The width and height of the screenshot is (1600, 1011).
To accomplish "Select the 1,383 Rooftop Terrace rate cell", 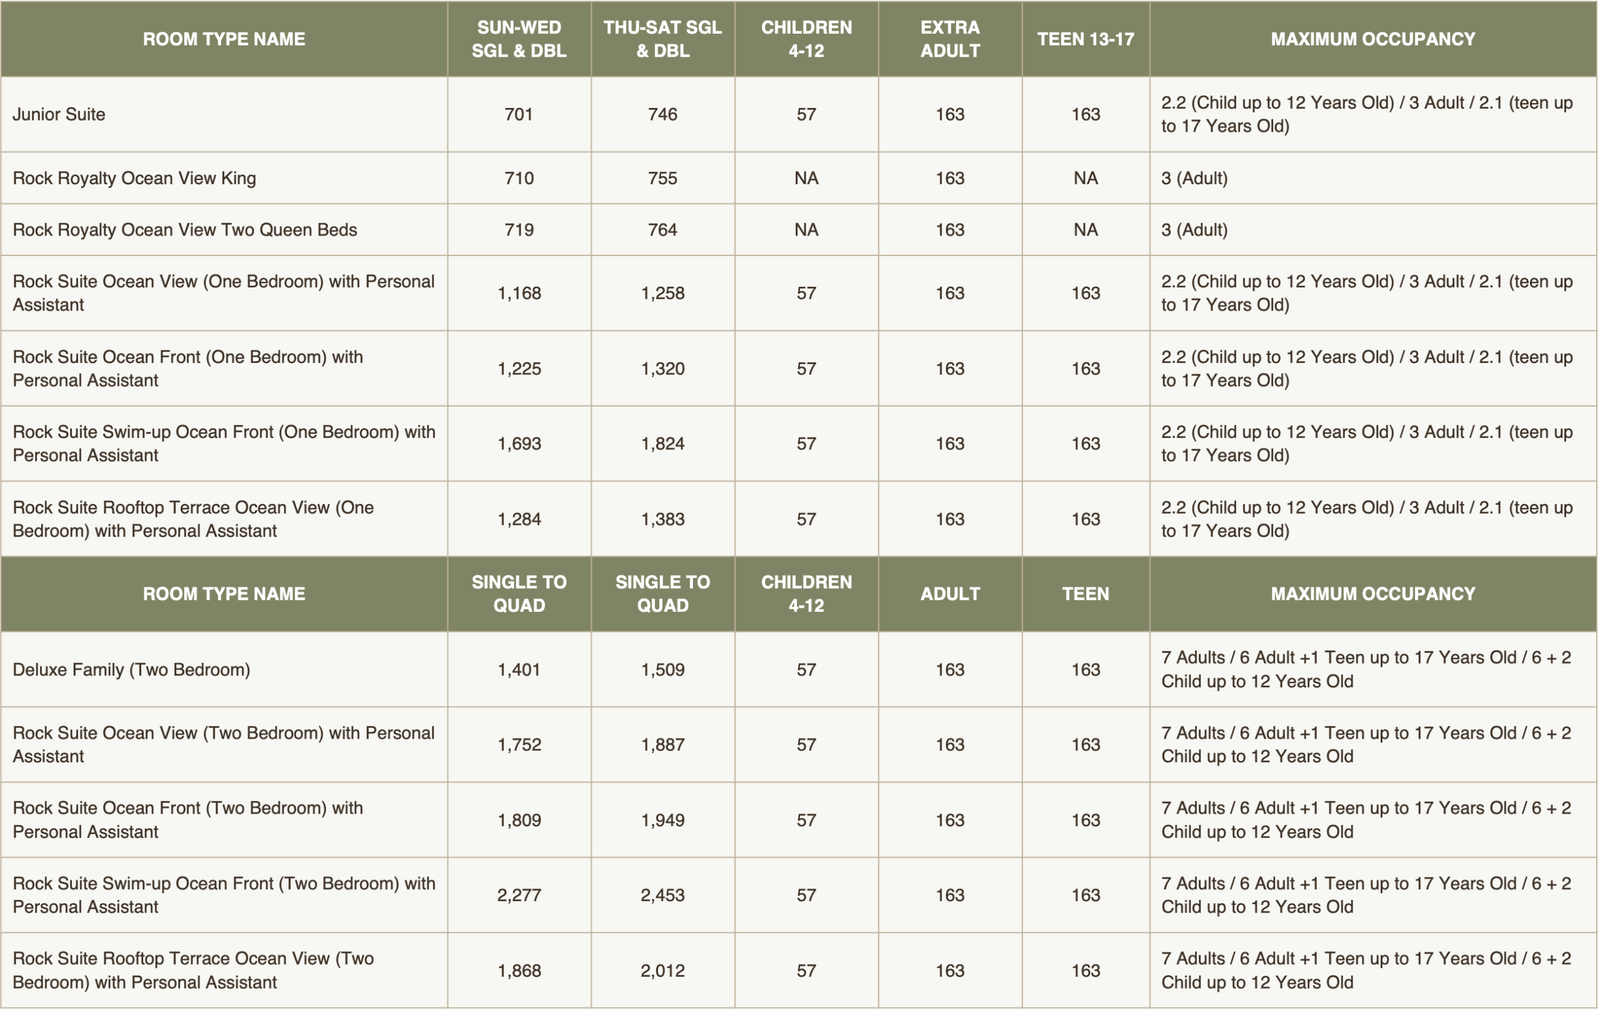I will [x=663, y=519].
